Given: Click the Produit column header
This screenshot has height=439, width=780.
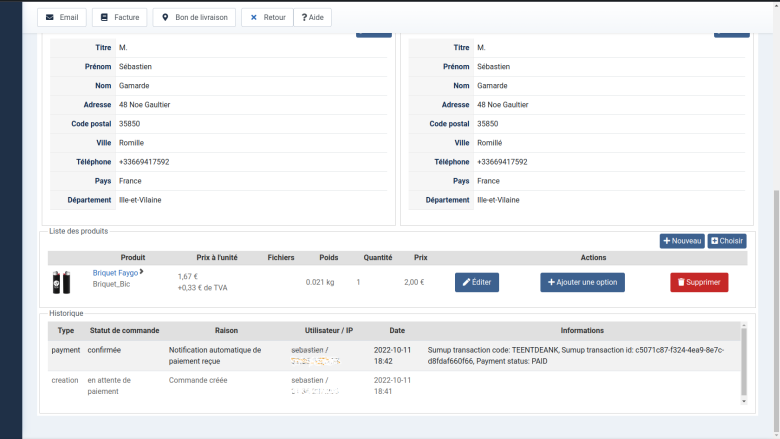Looking at the screenshot, I should point(133,258).
